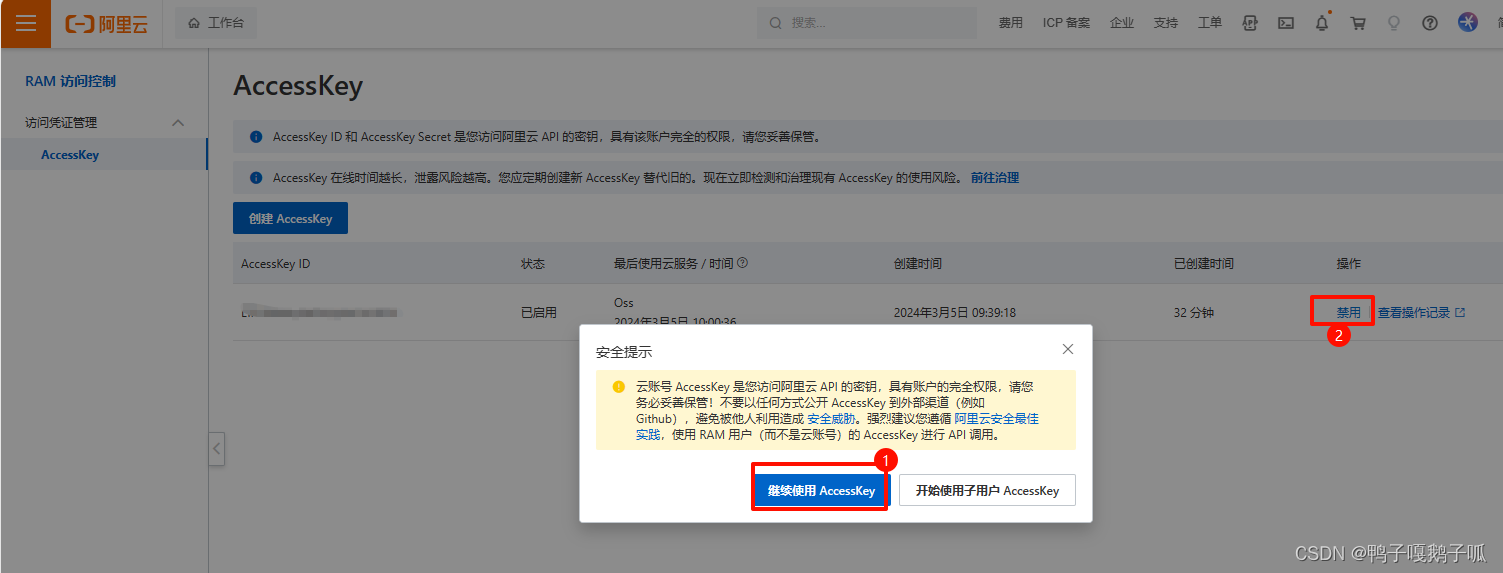Open the 安全威胁 link in the dialog

tap(831, 419)
